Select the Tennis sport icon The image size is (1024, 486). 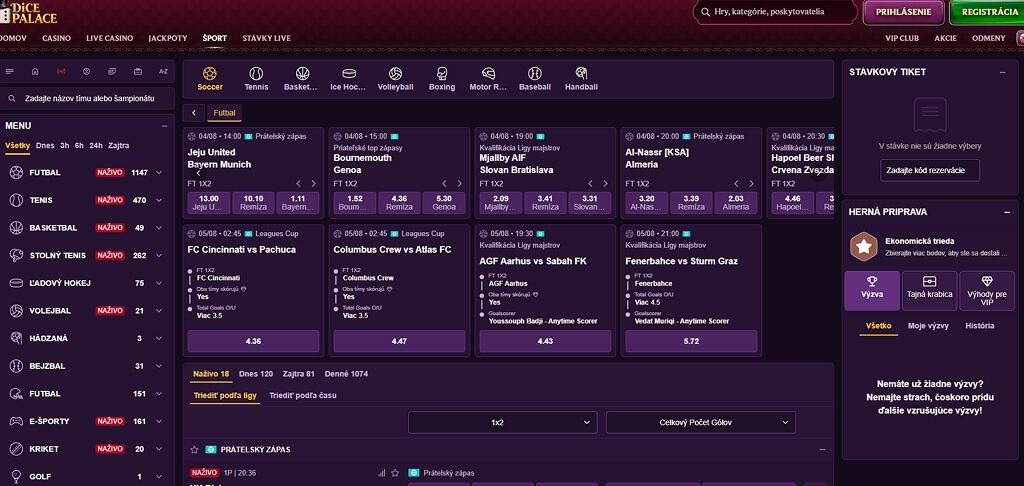point(256,73)
